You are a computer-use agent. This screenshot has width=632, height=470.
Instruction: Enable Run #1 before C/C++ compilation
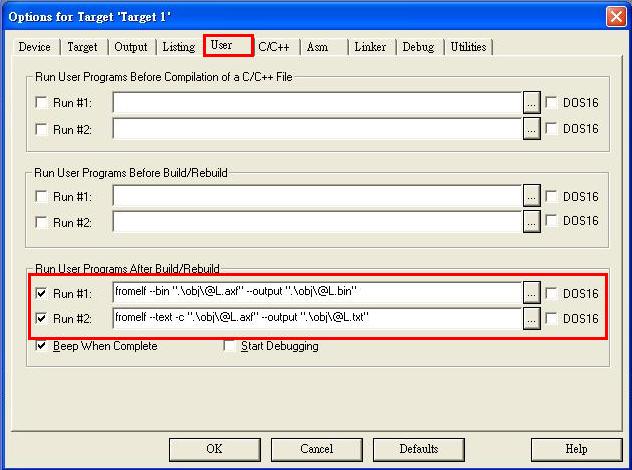[42, 102]
